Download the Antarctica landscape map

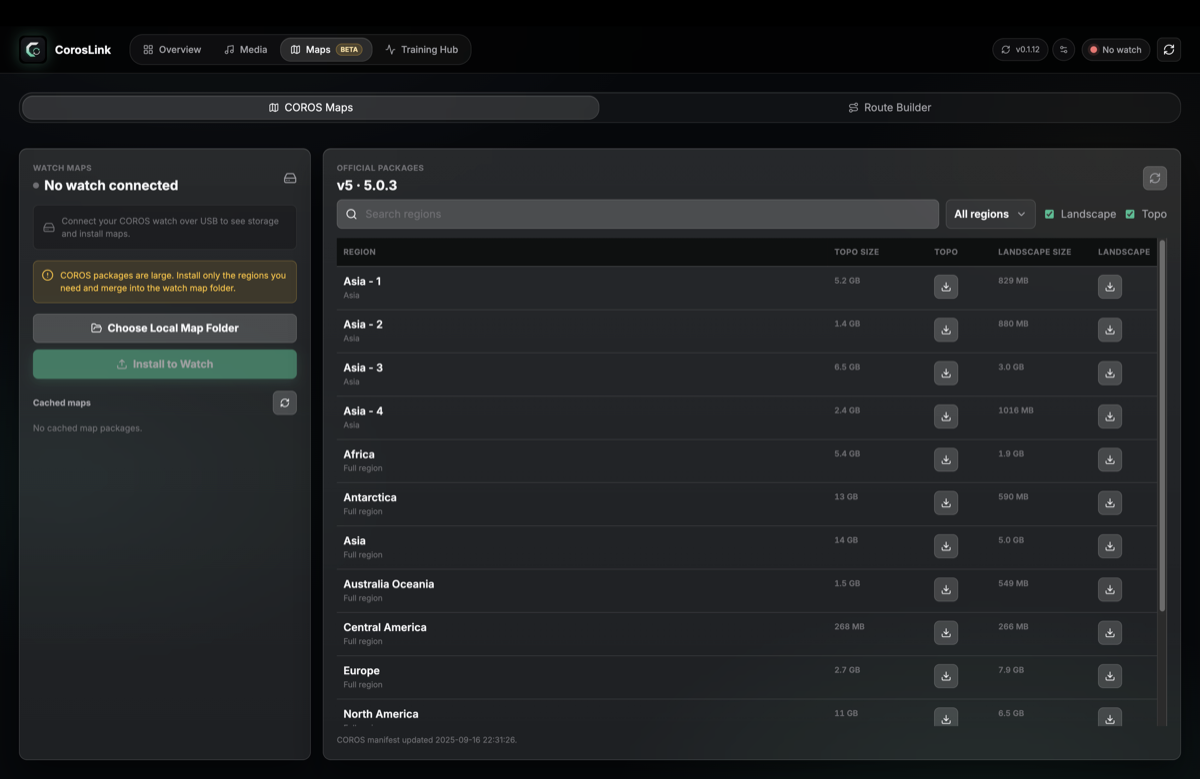(1110, 503)
